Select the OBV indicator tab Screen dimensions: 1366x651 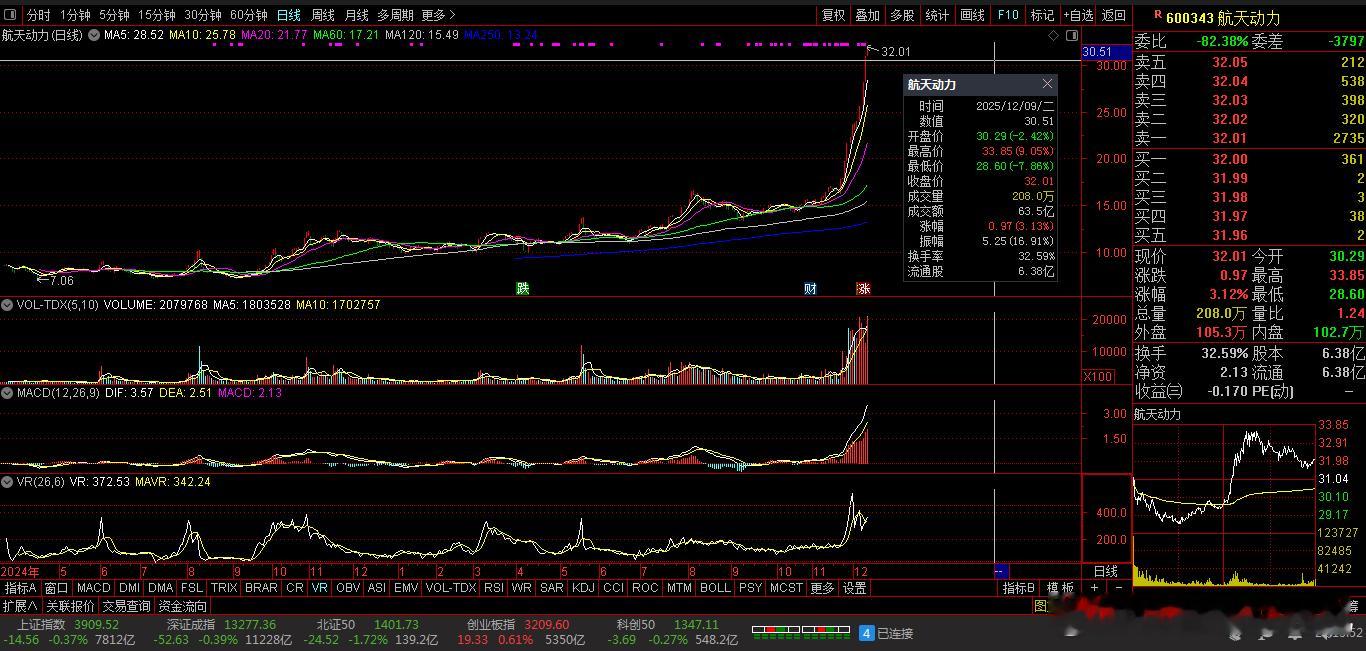(x=348, y=588)
